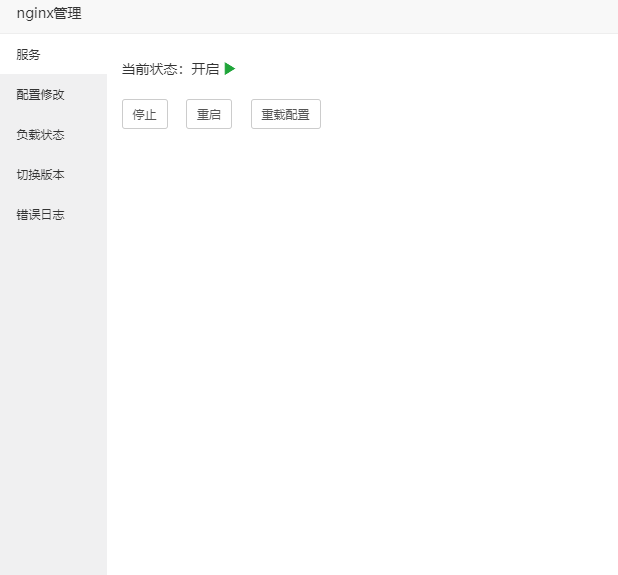Click the 重启 button

pos(209,114)
